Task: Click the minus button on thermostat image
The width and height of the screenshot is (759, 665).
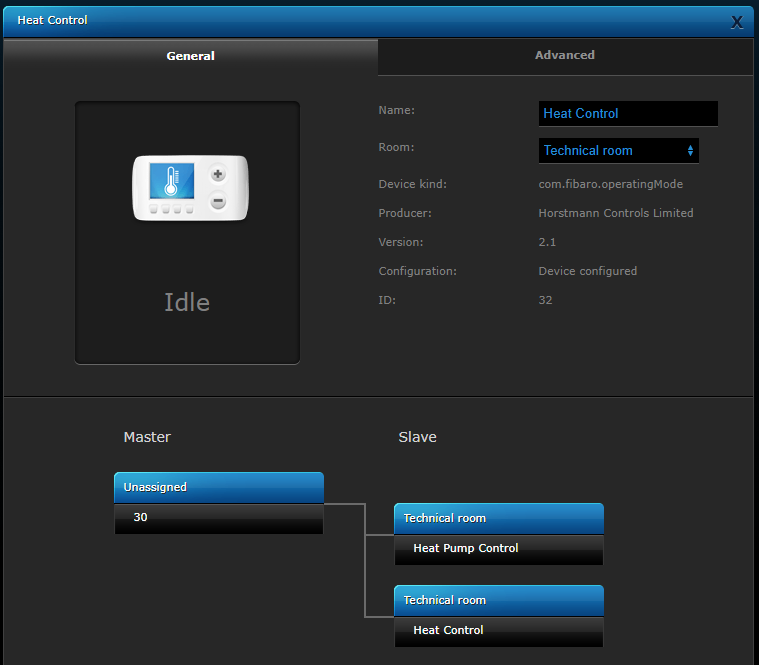Action: coord(218,201)
